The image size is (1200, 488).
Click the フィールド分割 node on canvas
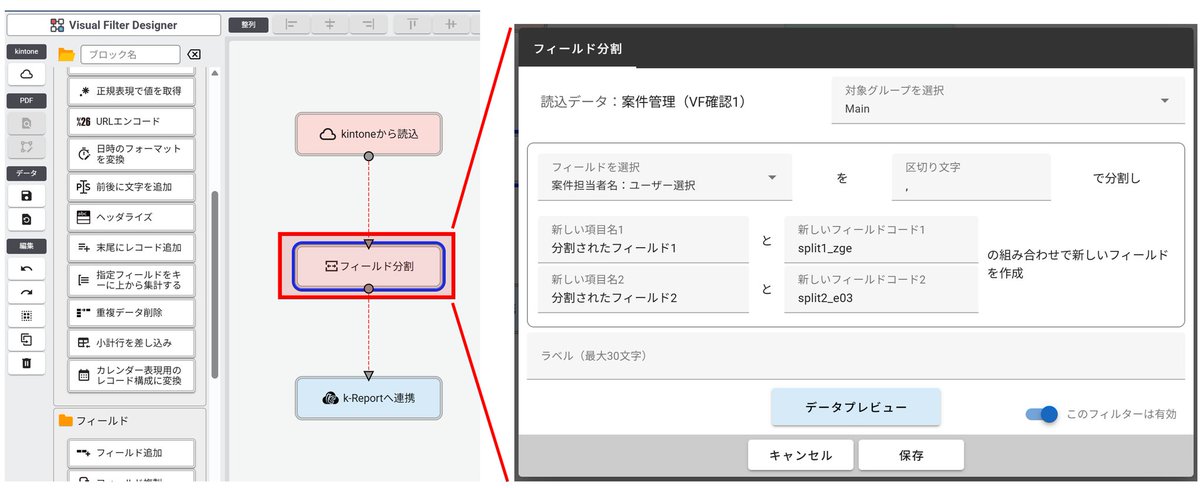click(368, 266)
